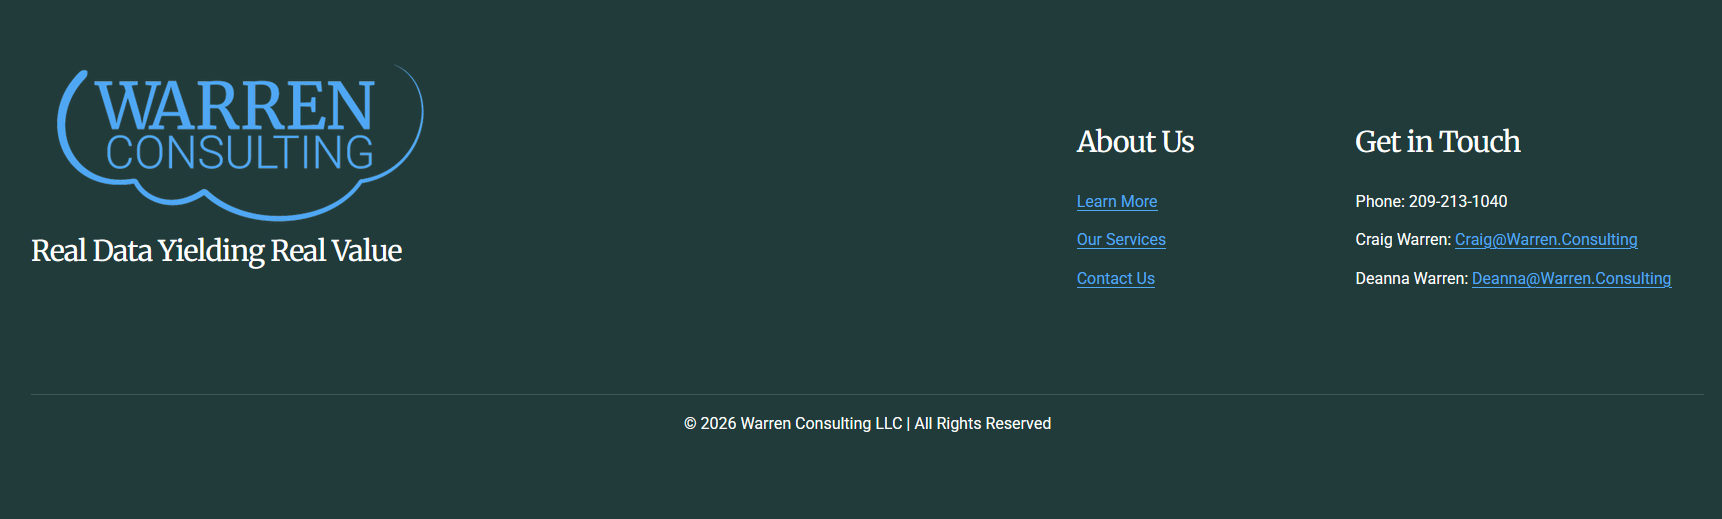Click the "Craig Warren:" label
Image resolution: width=1722 pixels, height=519 pixels.
1402,240
